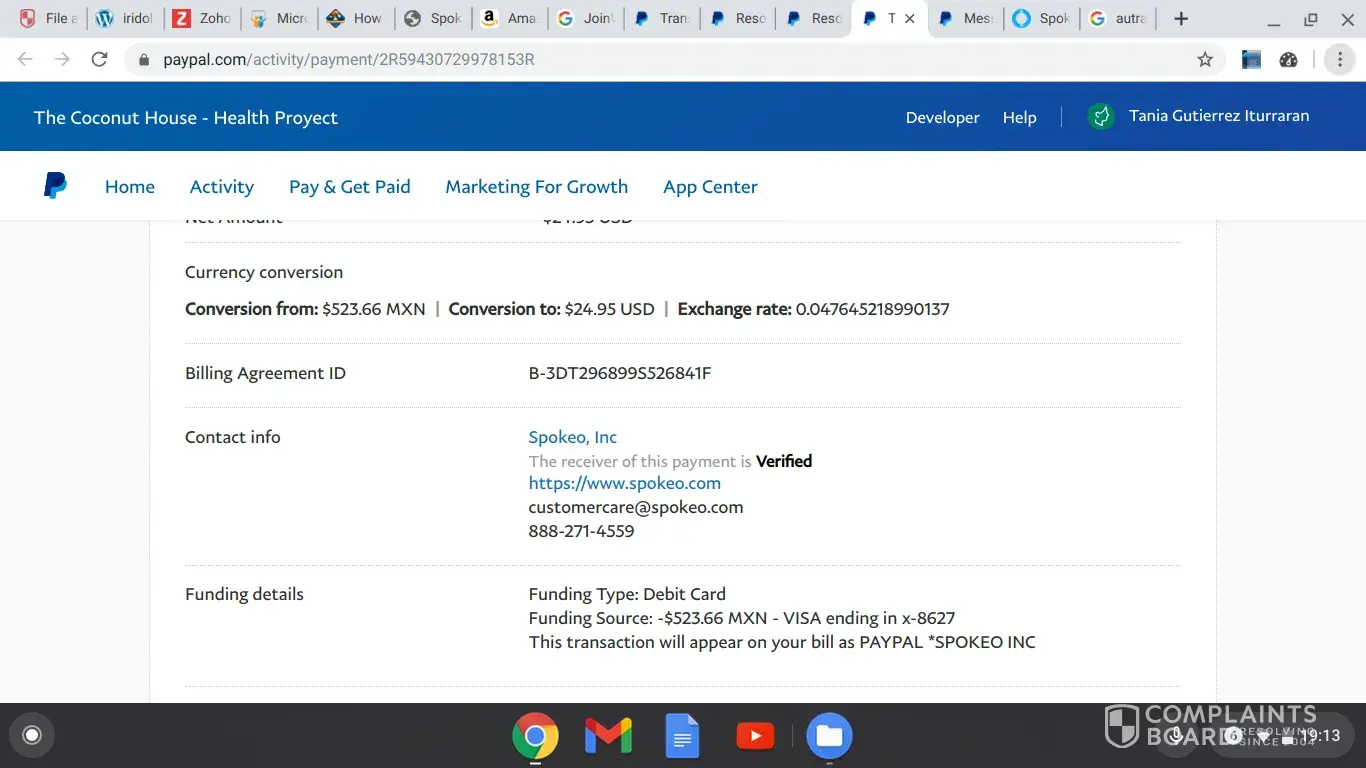Click the ChromeOS launcher button

coord(32,736)
